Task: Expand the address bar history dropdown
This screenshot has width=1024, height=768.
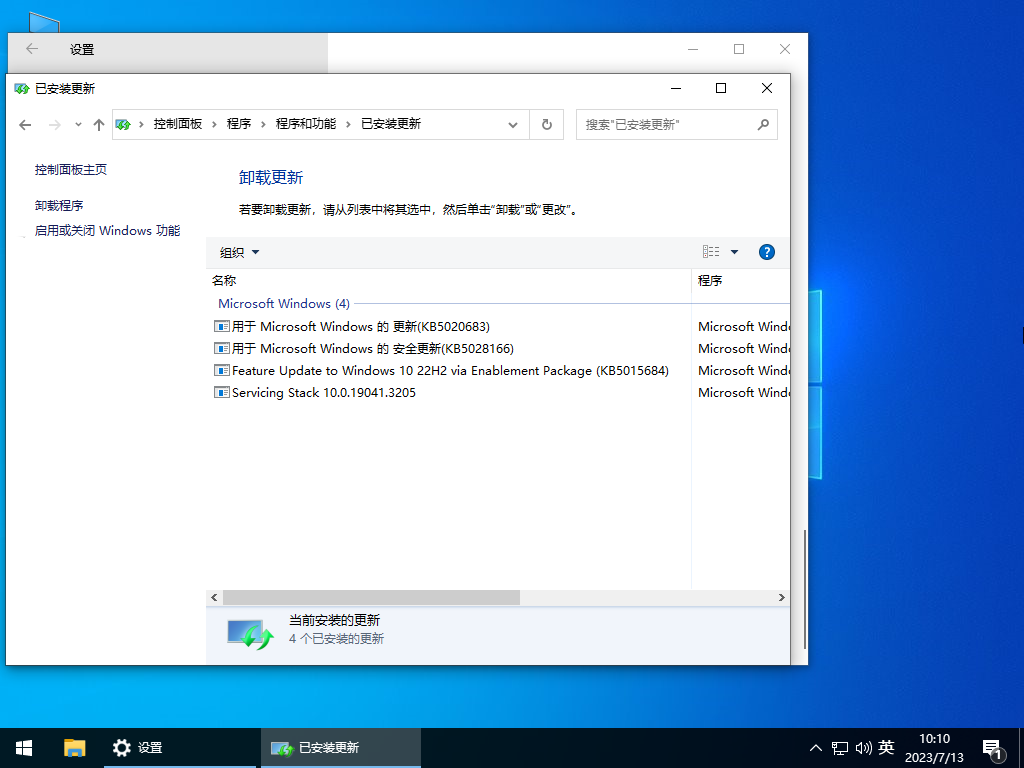Action: click(x=512, y=124)
